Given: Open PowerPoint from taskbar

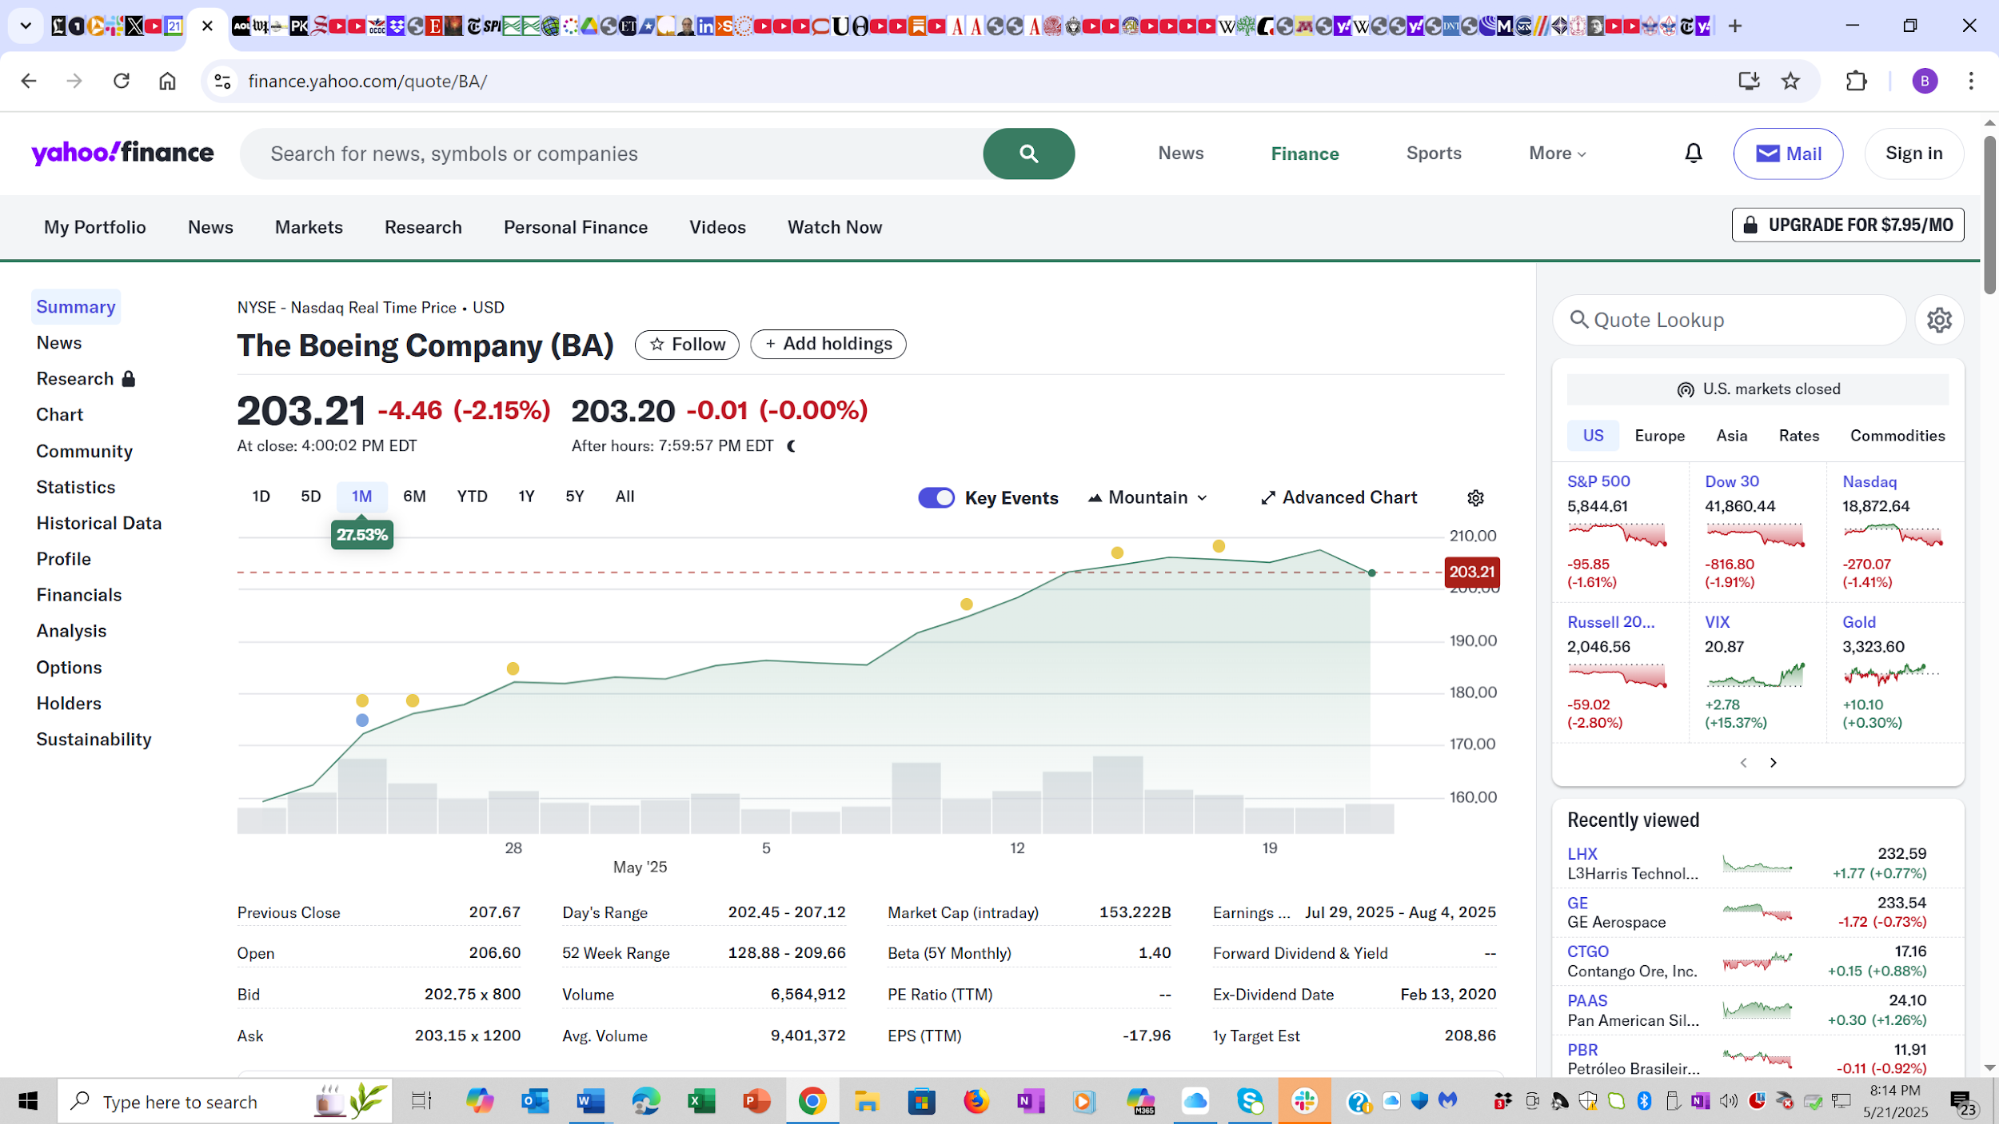Looking at the screenshot, I should (757, 1101).
